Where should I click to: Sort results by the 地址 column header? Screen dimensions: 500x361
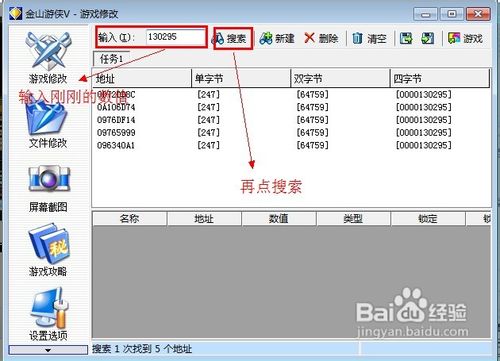click(142, 79)
